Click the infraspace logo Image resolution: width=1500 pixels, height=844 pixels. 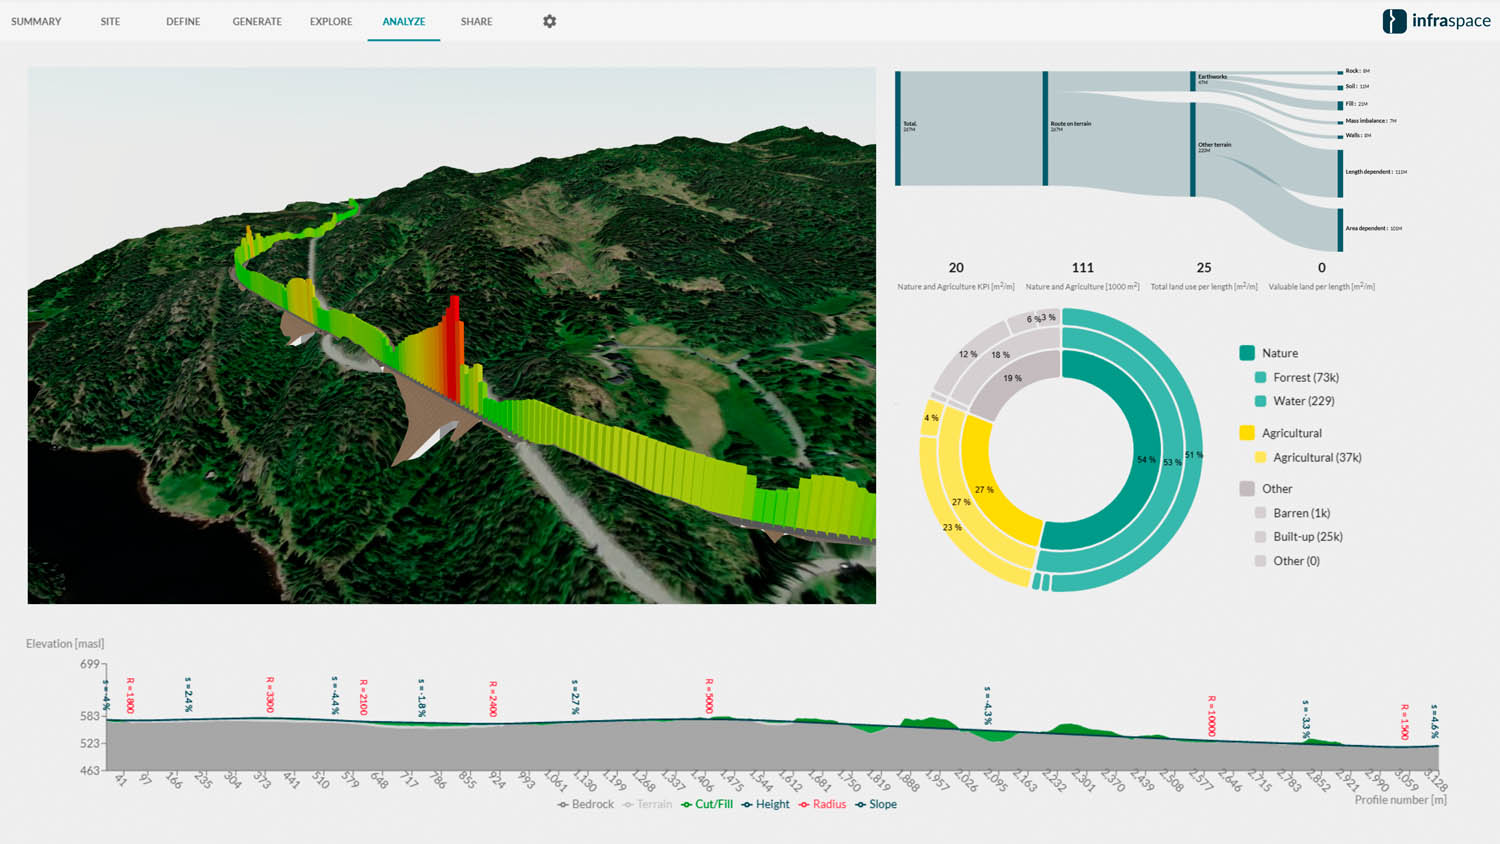click(x=1436, y=21)
